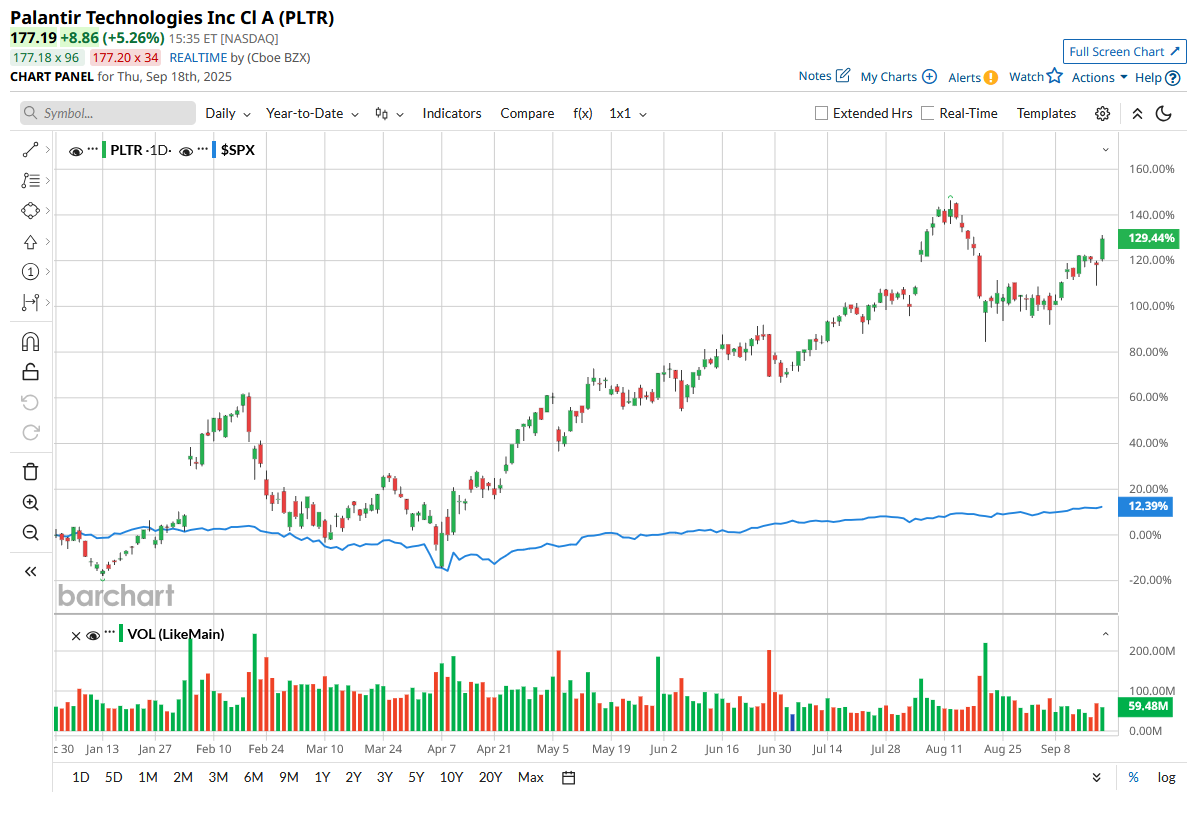This screenshot has width=1203, height=813.
Task: Click the $SPX blue color bar
Action: coord(215,150)
